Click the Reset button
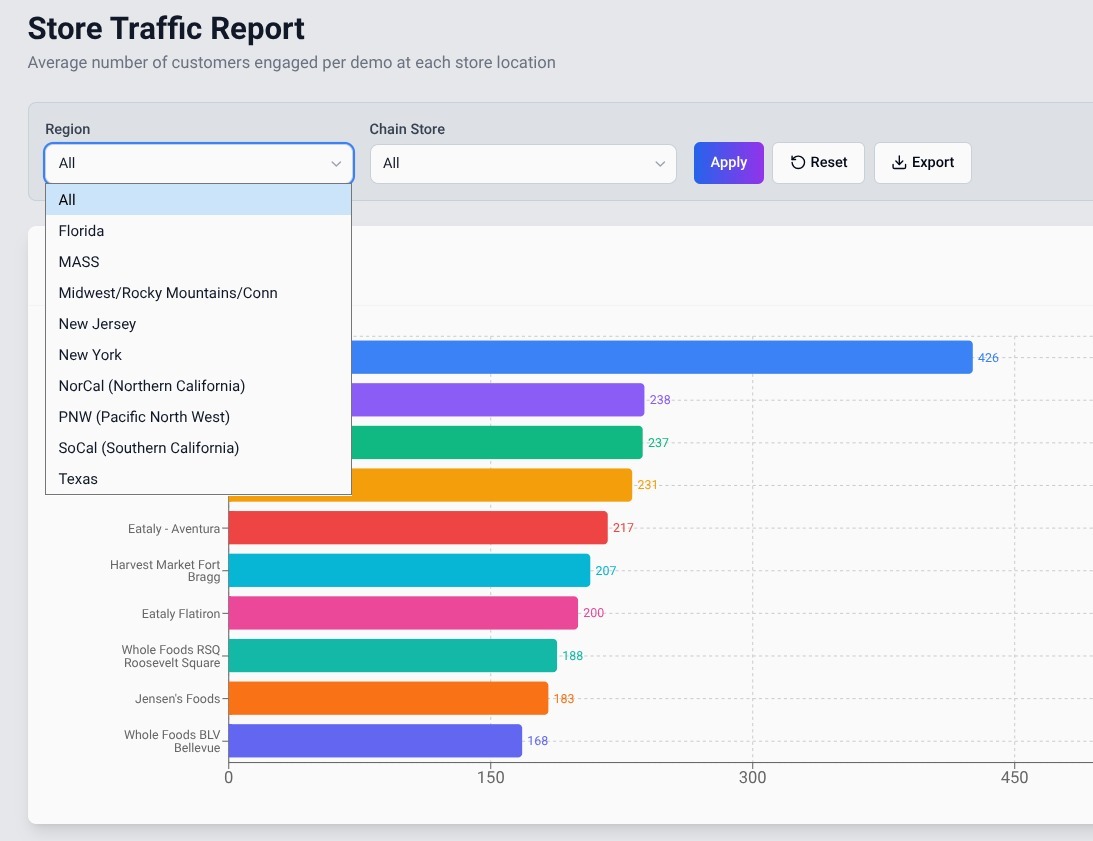Viewport: 1093px width, 841px height. pos(818,163)
